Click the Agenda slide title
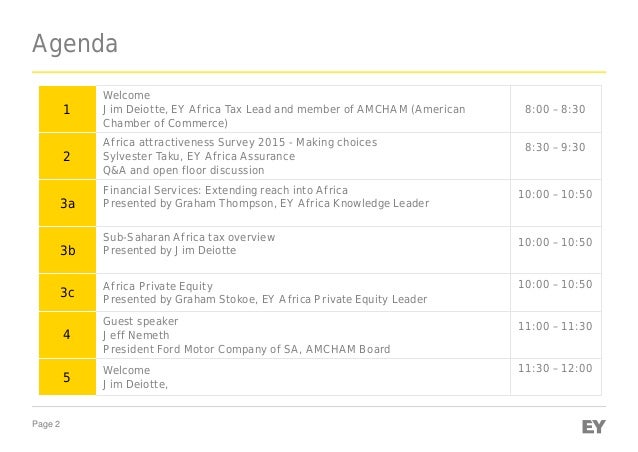 point(74,45)
